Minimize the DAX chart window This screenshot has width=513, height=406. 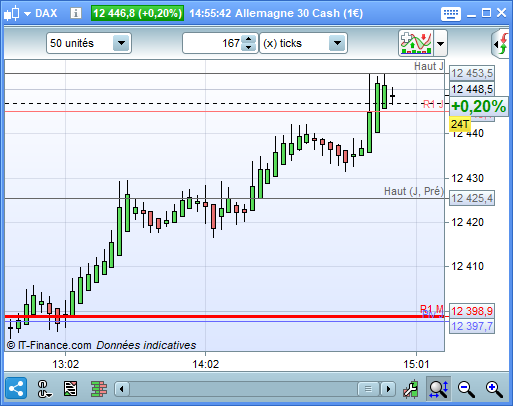[471, 15]
